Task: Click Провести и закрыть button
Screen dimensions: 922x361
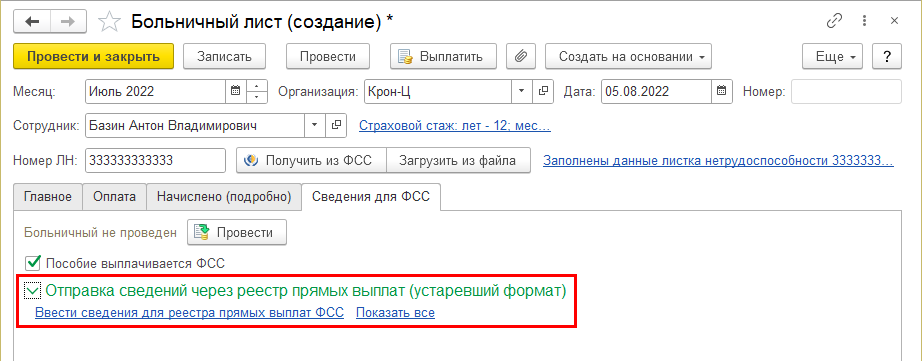Action: click(x=93, y=57)
